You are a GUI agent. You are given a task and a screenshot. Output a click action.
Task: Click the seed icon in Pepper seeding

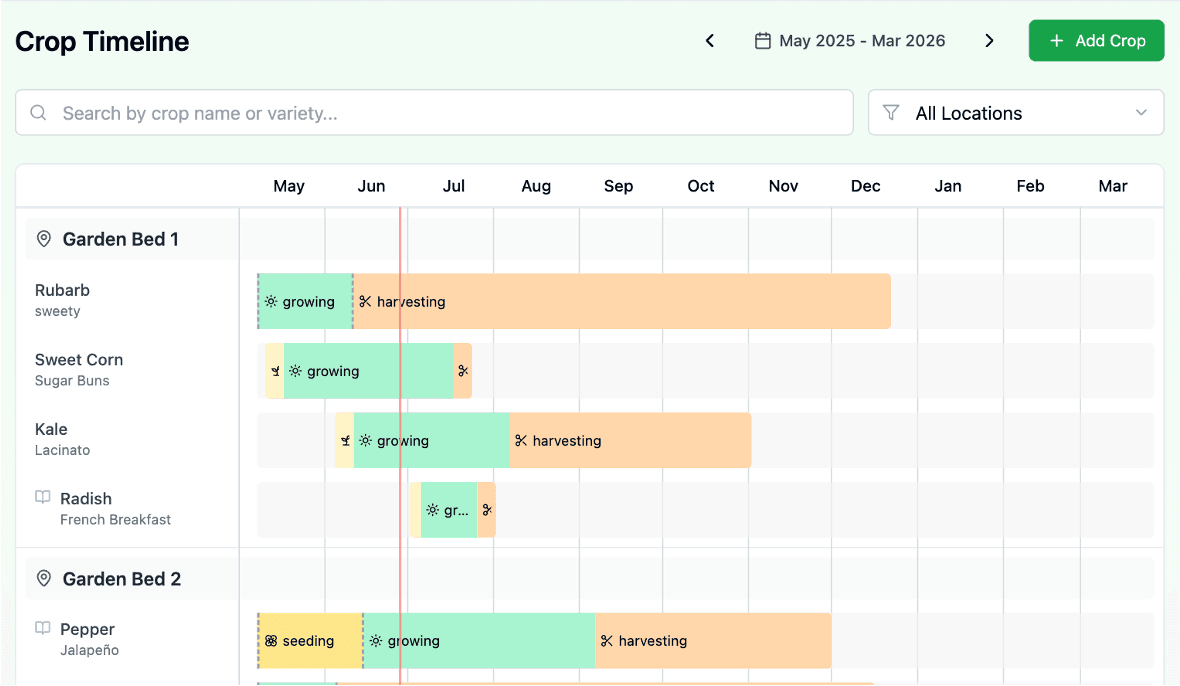pyautogui.click(x=271, y=641)
